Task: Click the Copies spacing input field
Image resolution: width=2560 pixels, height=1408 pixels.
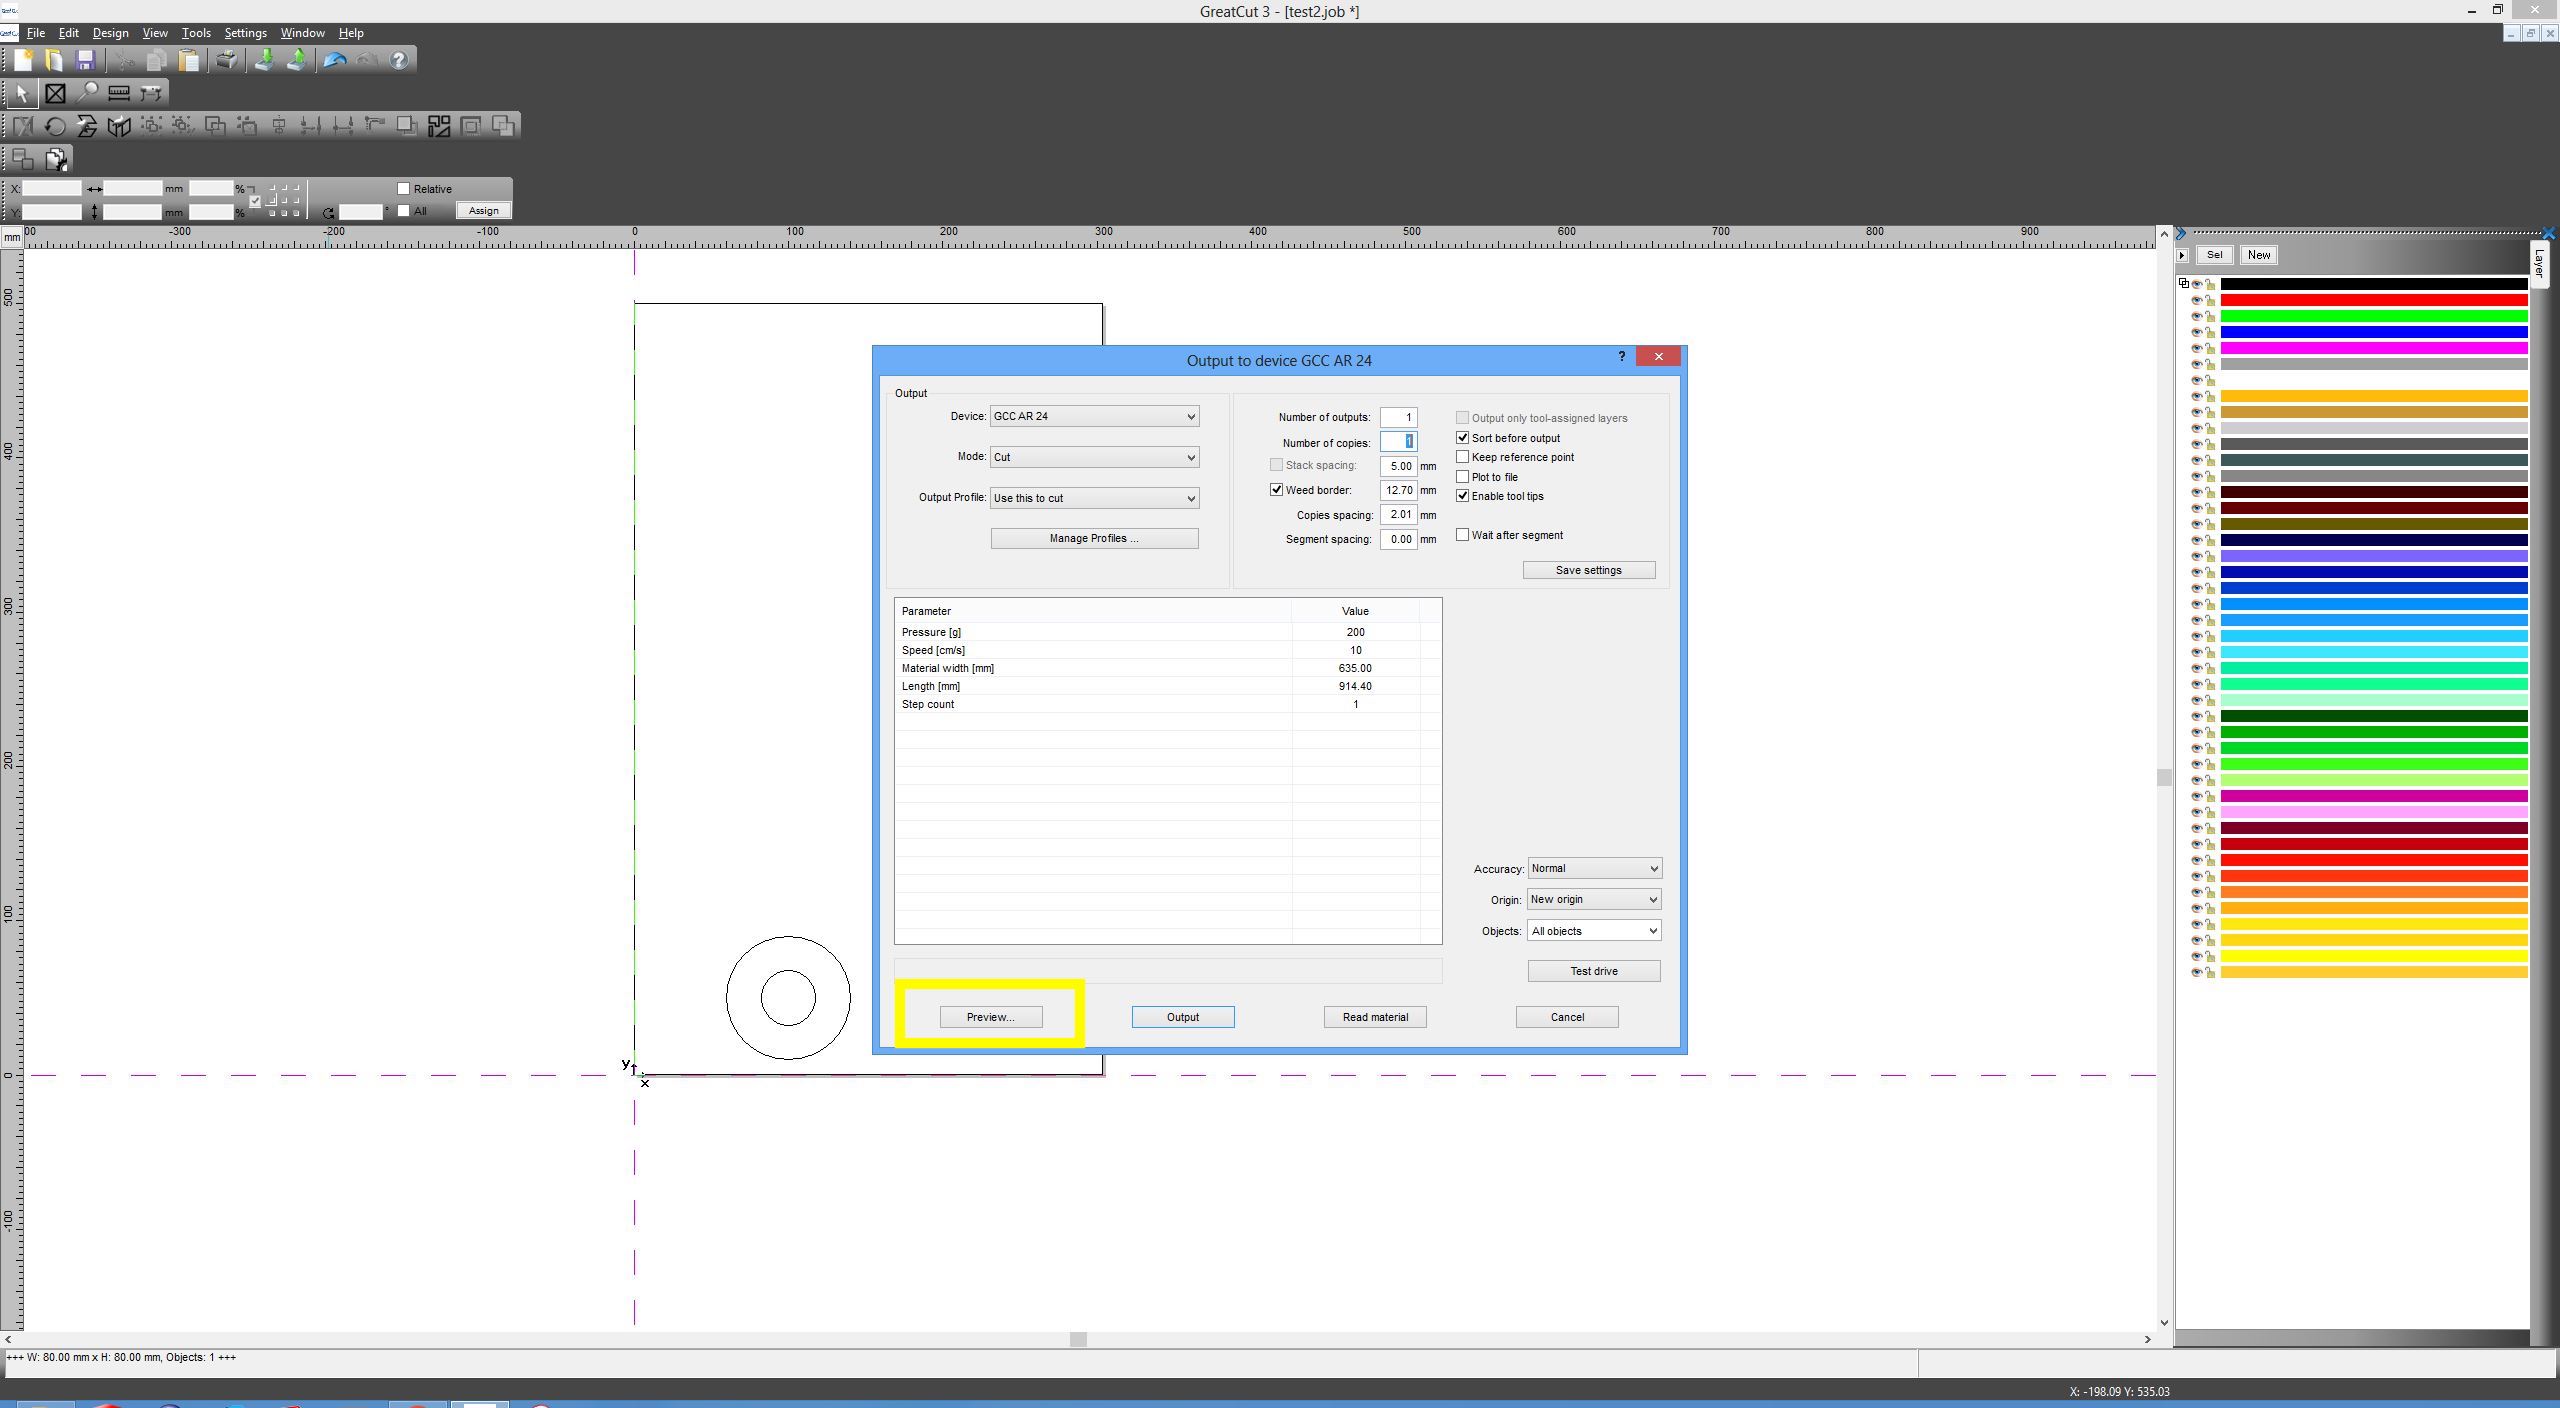Action: point(1398,514)
